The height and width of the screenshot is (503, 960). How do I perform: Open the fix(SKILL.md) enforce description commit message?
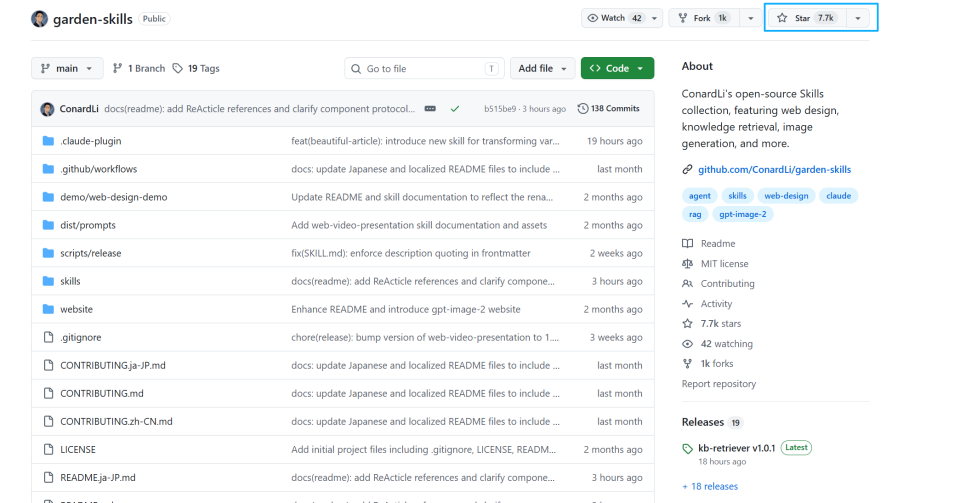click(x=411, y=253)
